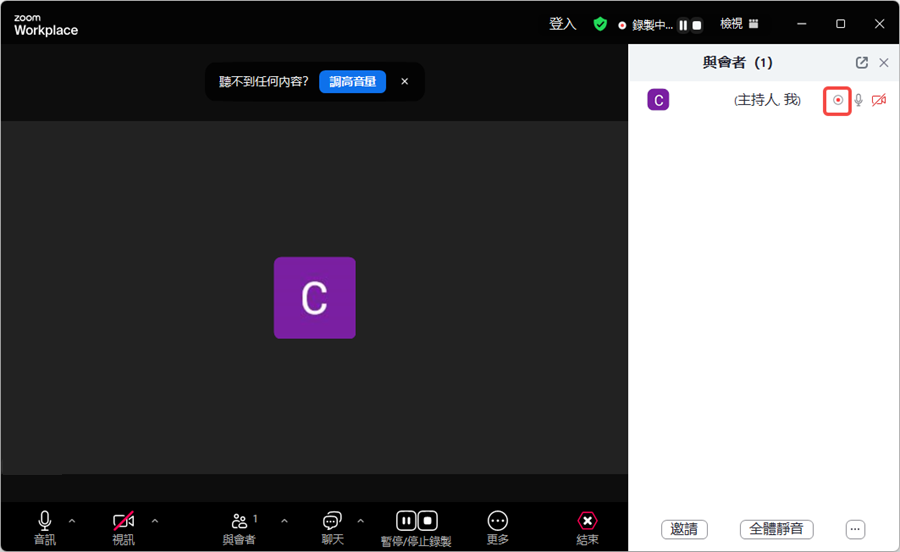End the meeting with 結束

[x=587, y=528]
